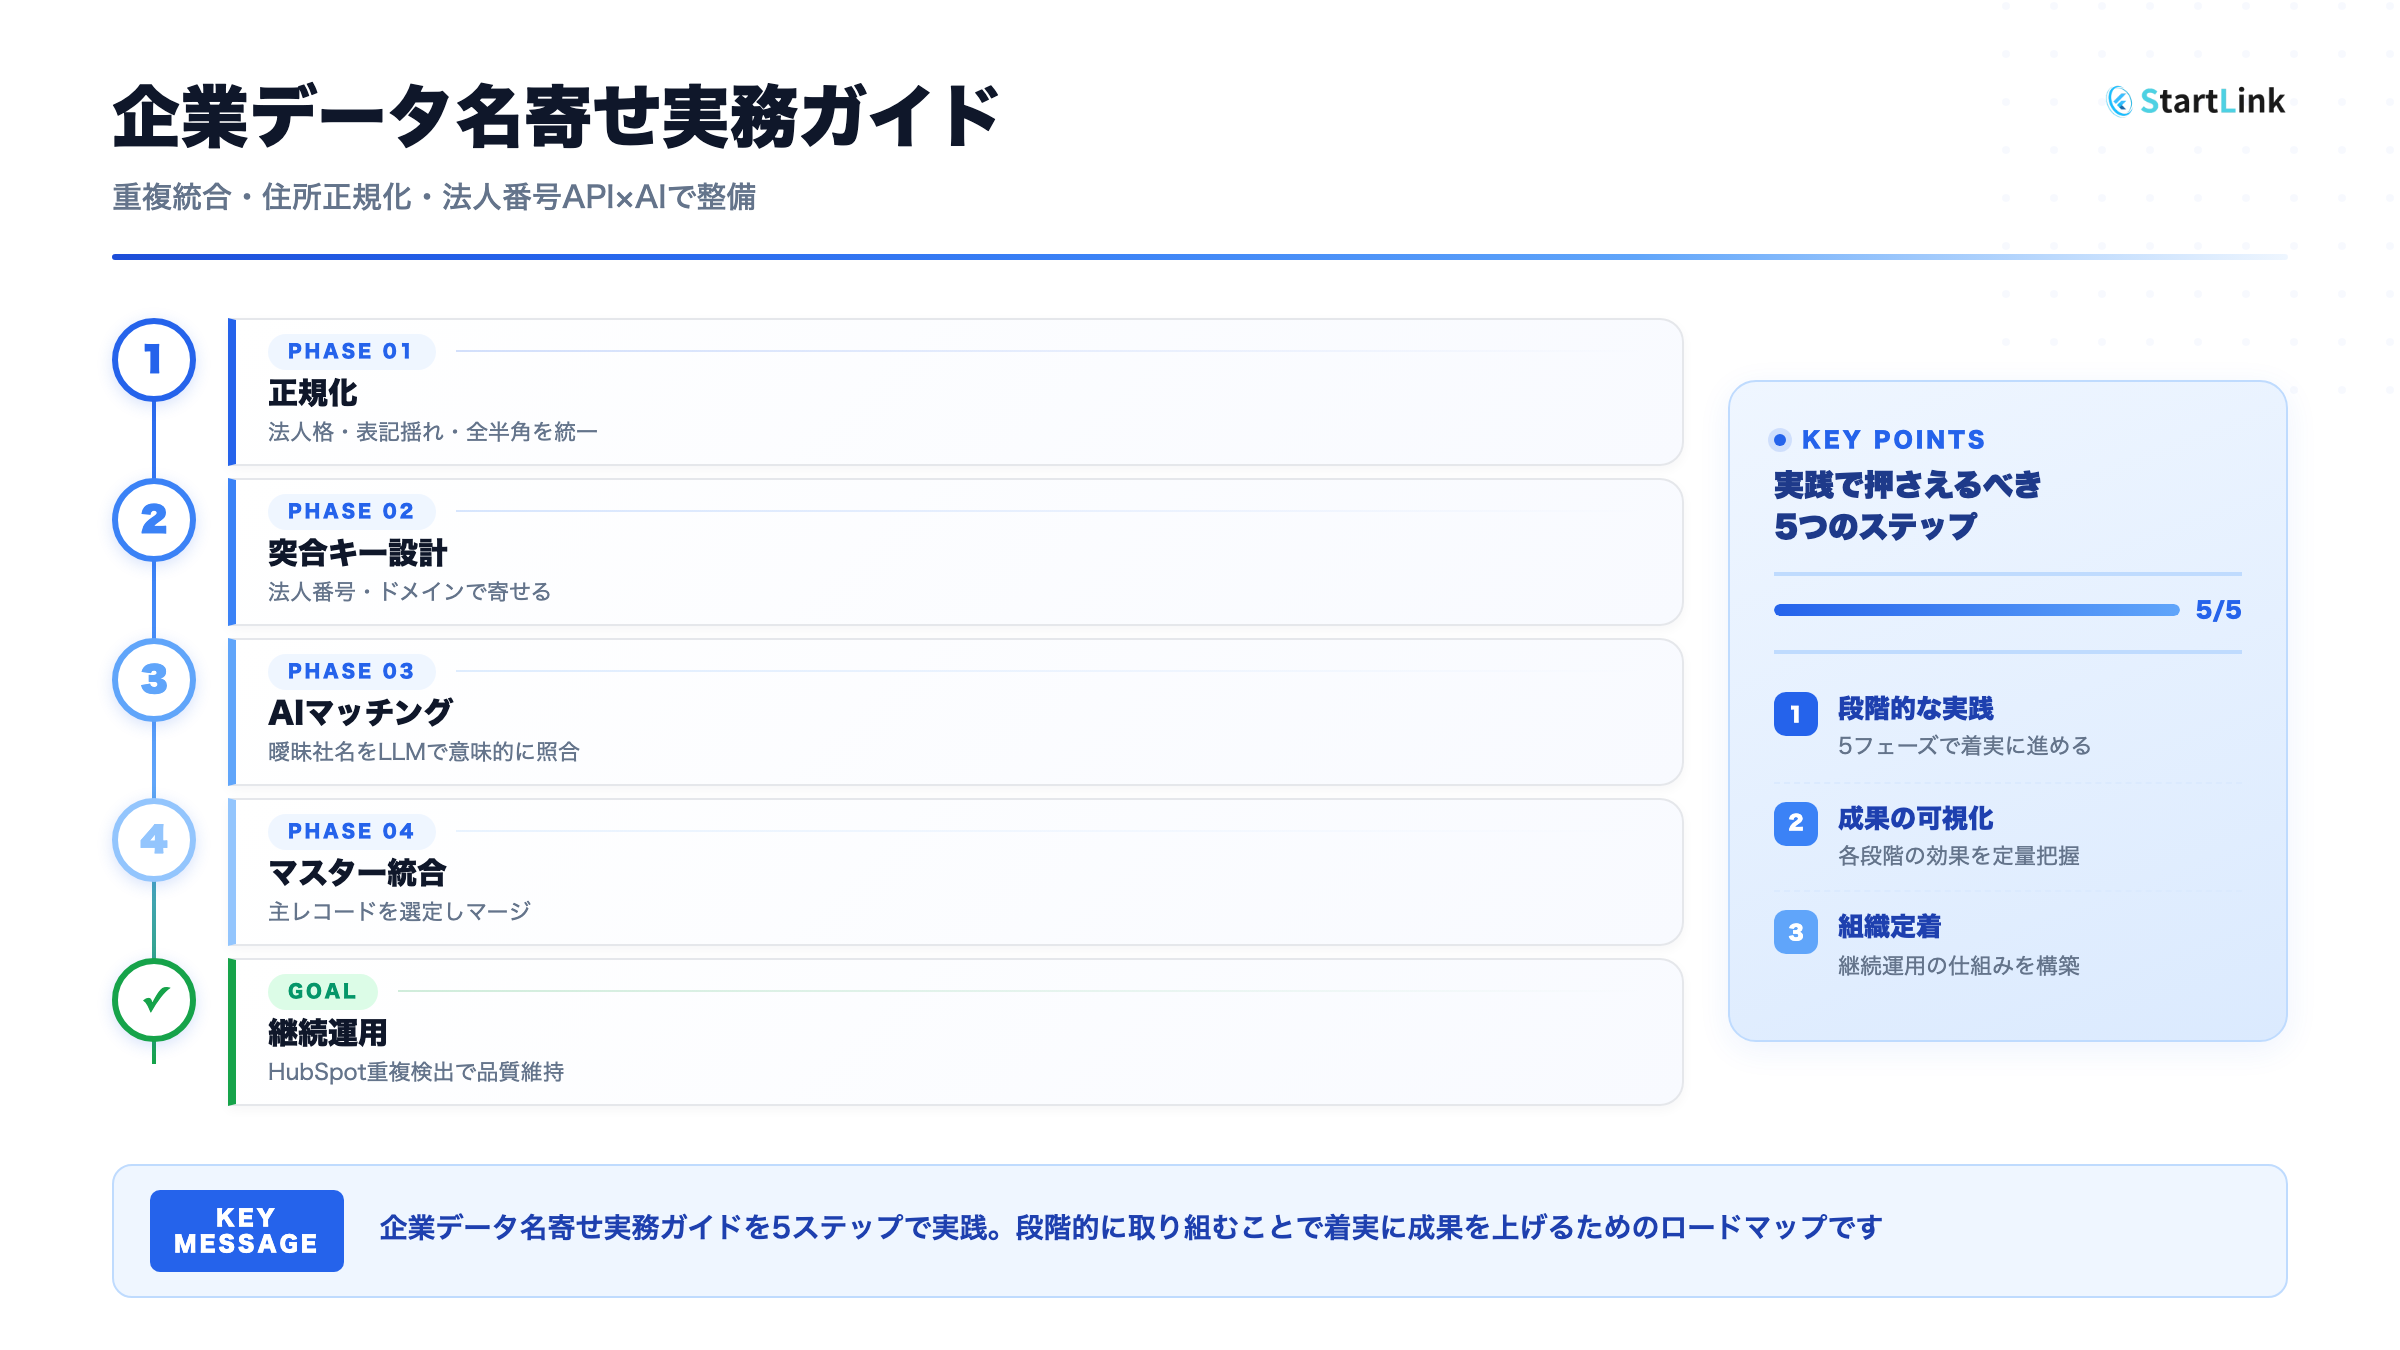Click the green checkmark goal circle
The height and width of the screenshot is (1350, 2400).
pos(154,1000)
